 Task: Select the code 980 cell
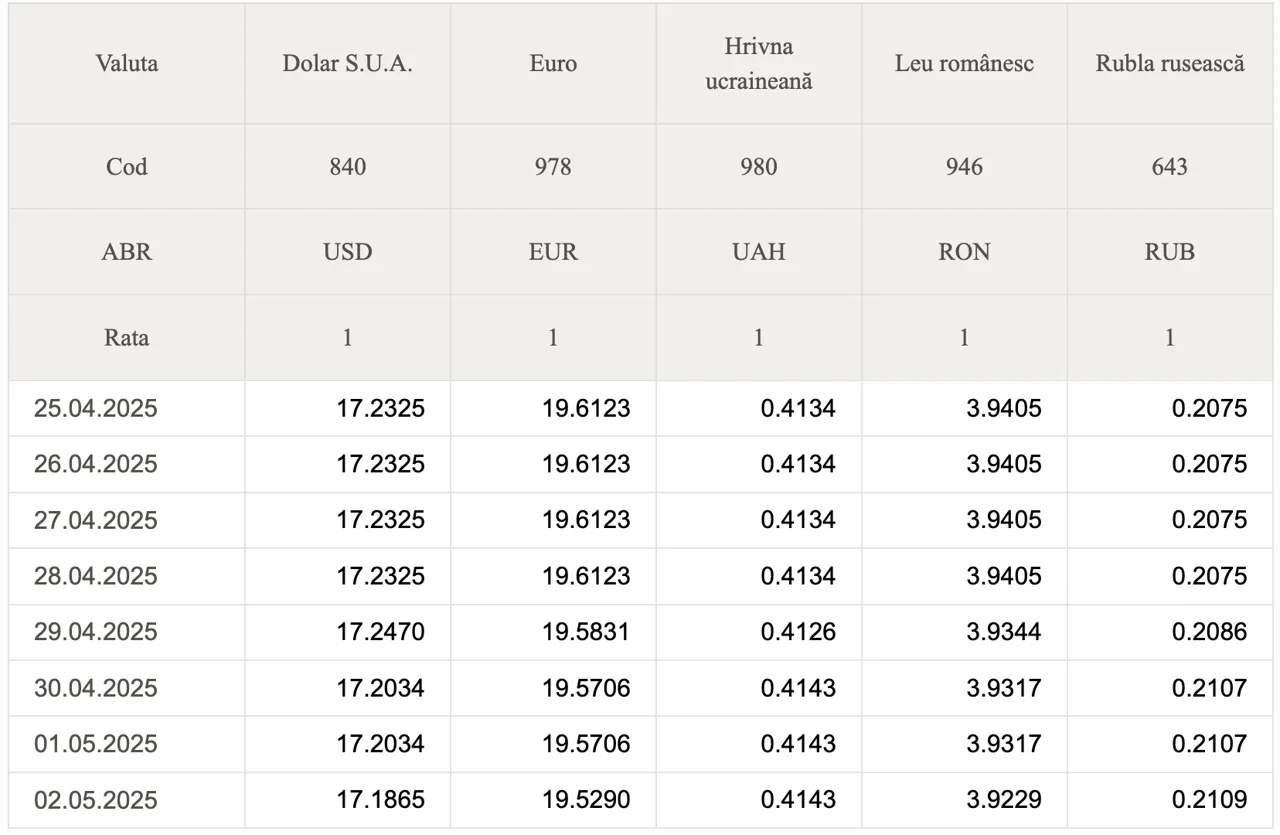click(x=759, y=167)
